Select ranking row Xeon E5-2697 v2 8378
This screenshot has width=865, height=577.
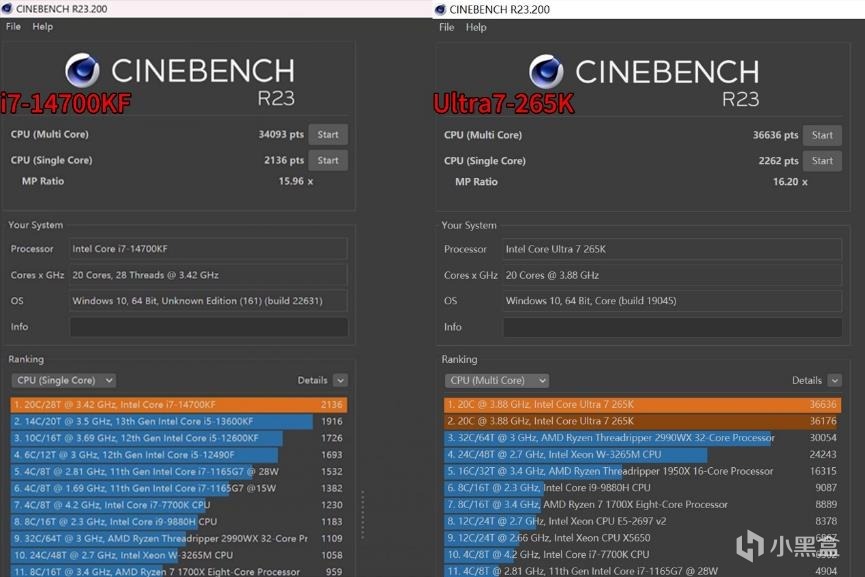tap(643, 521)
